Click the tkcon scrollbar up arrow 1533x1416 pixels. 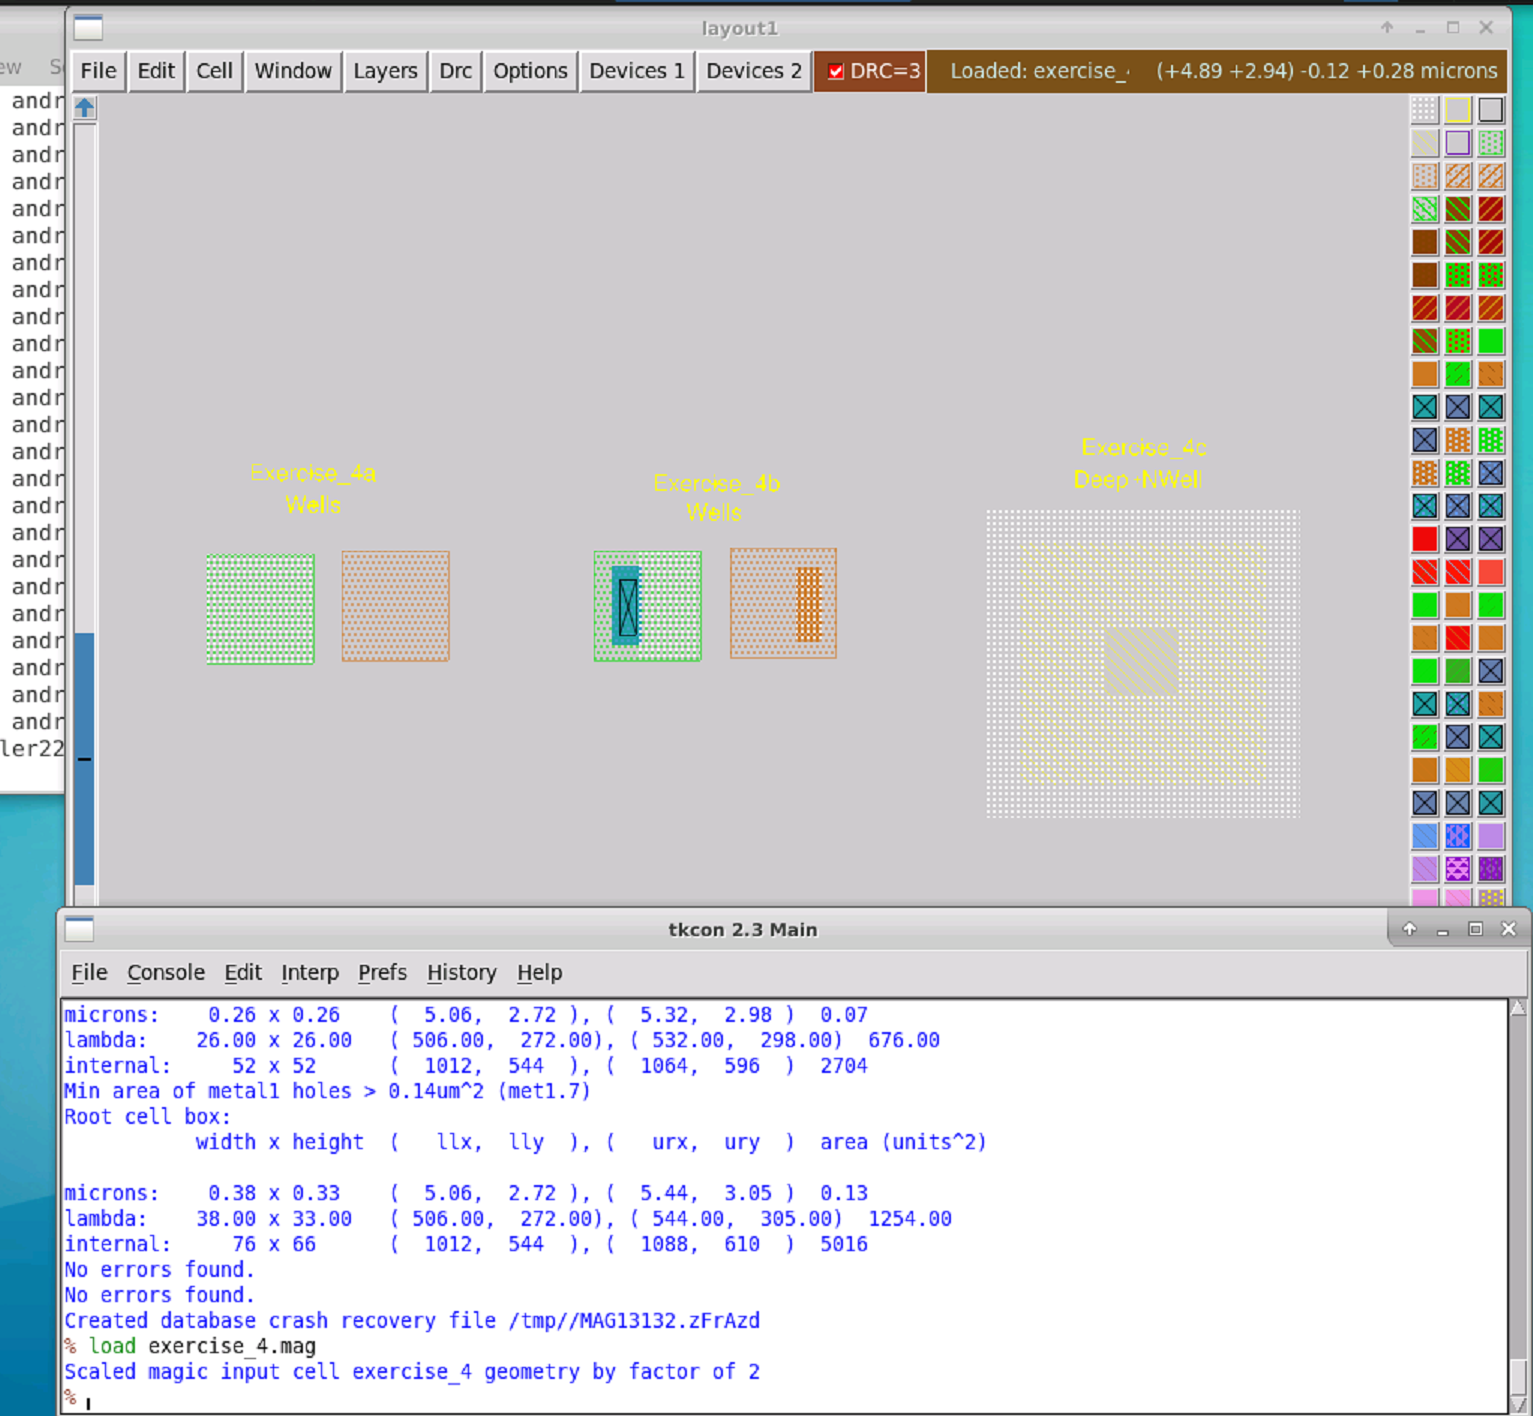point(1518,1008)
